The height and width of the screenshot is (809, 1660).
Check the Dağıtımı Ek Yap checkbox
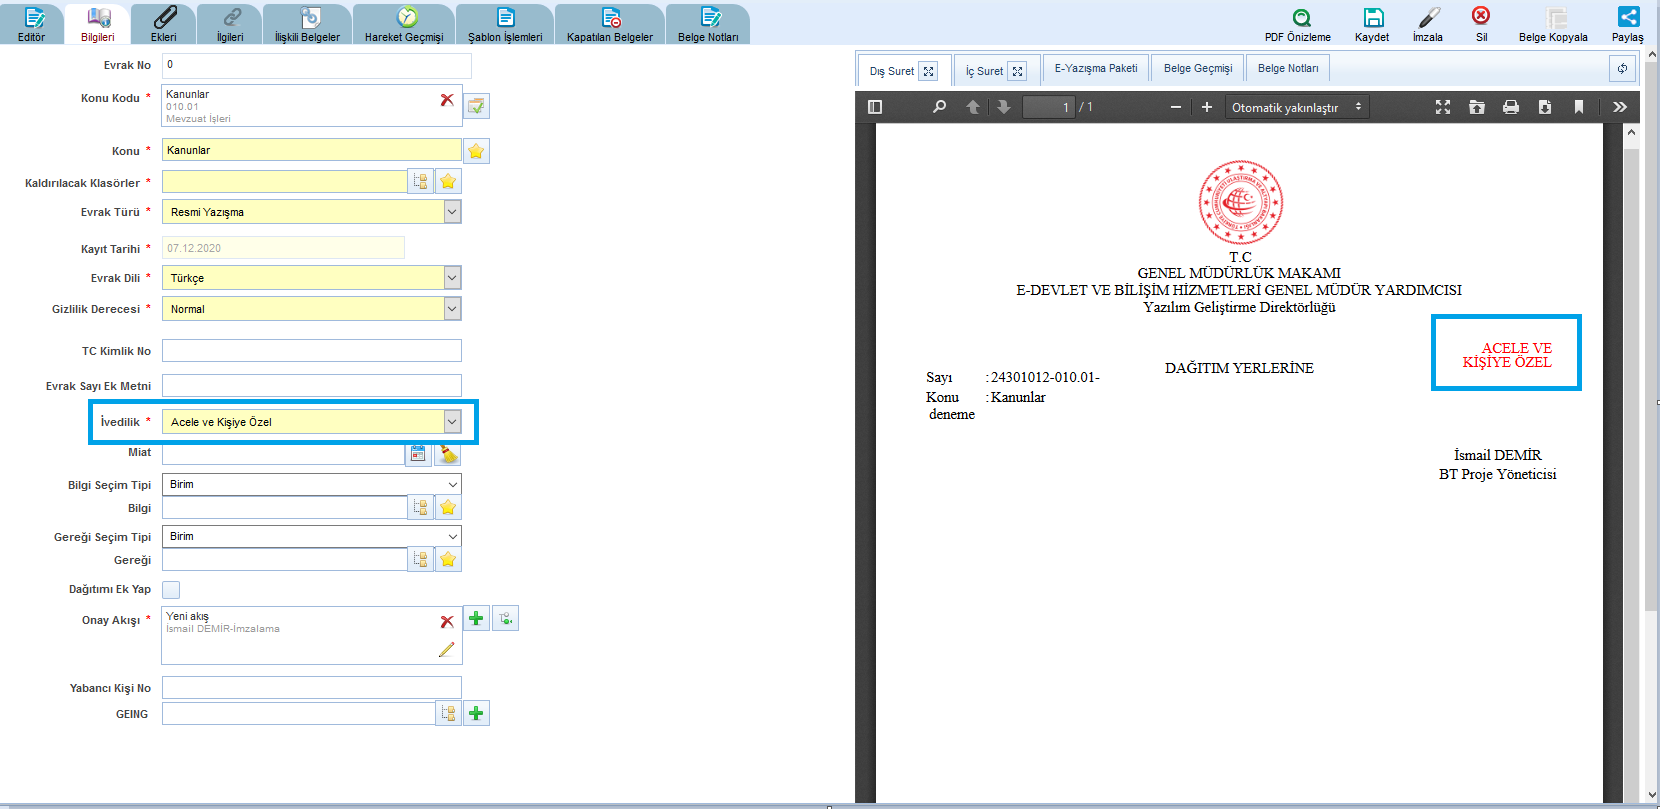click(171, 590)
